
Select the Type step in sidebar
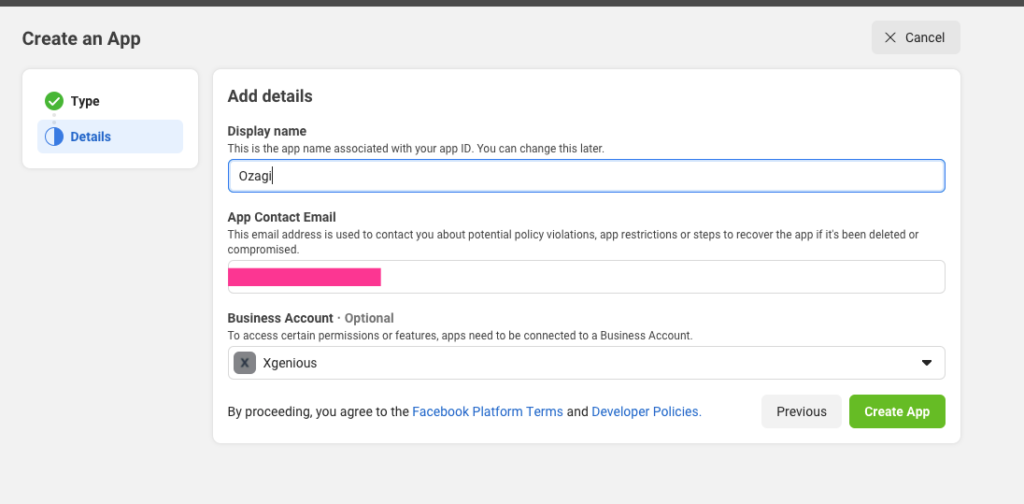pyautogui.click(x=110, y=101)
